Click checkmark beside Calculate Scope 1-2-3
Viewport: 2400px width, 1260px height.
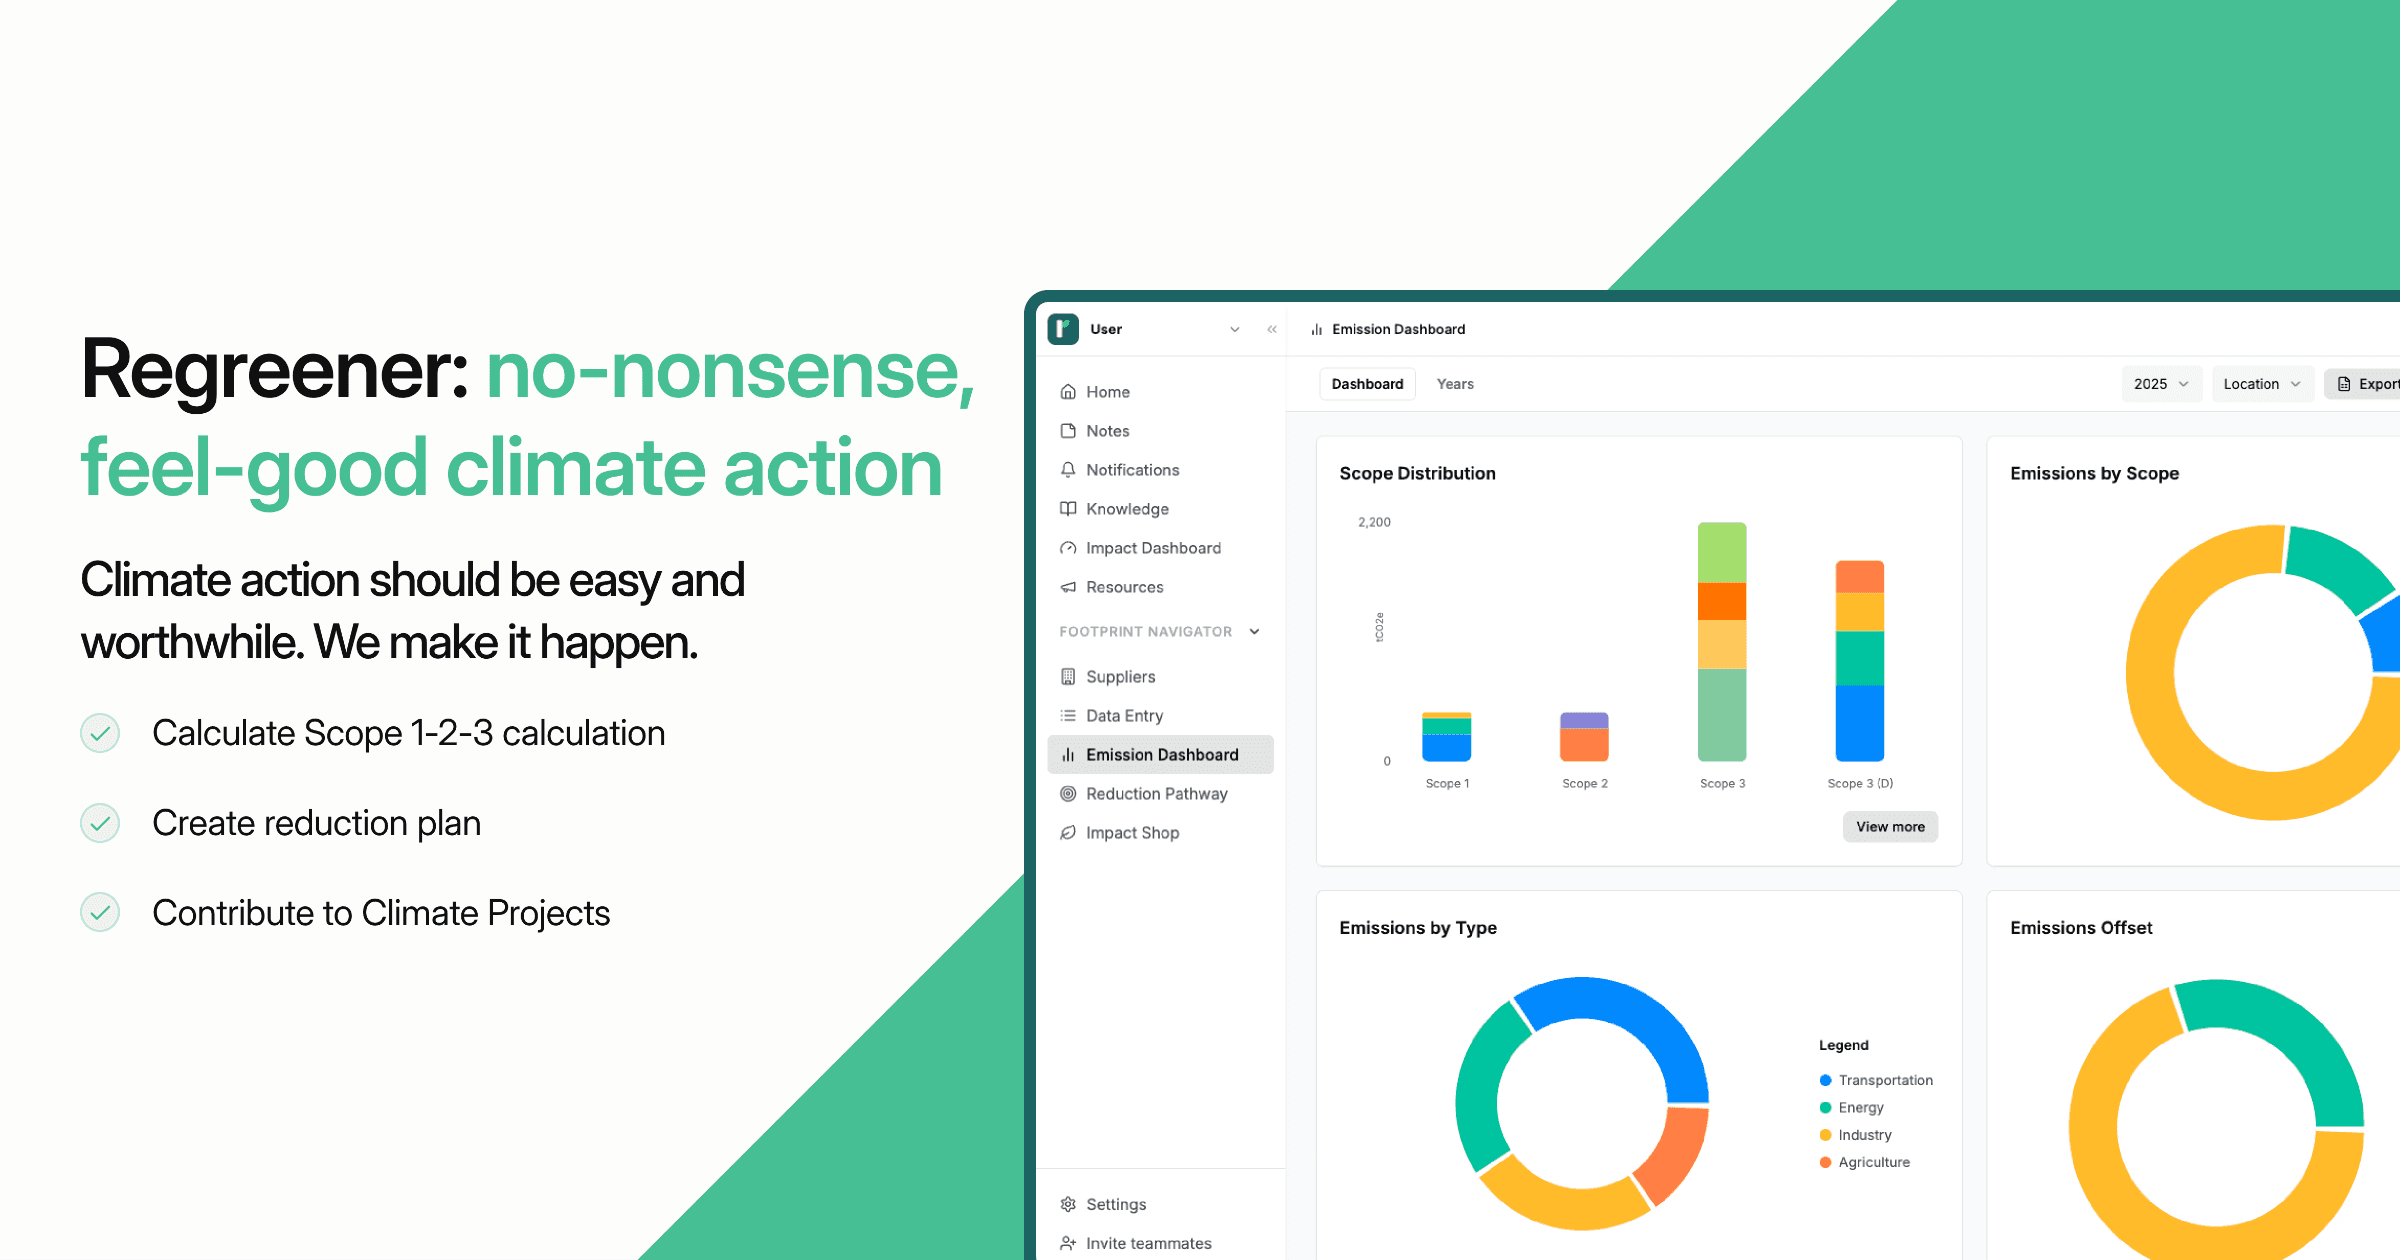coord(100,733)
